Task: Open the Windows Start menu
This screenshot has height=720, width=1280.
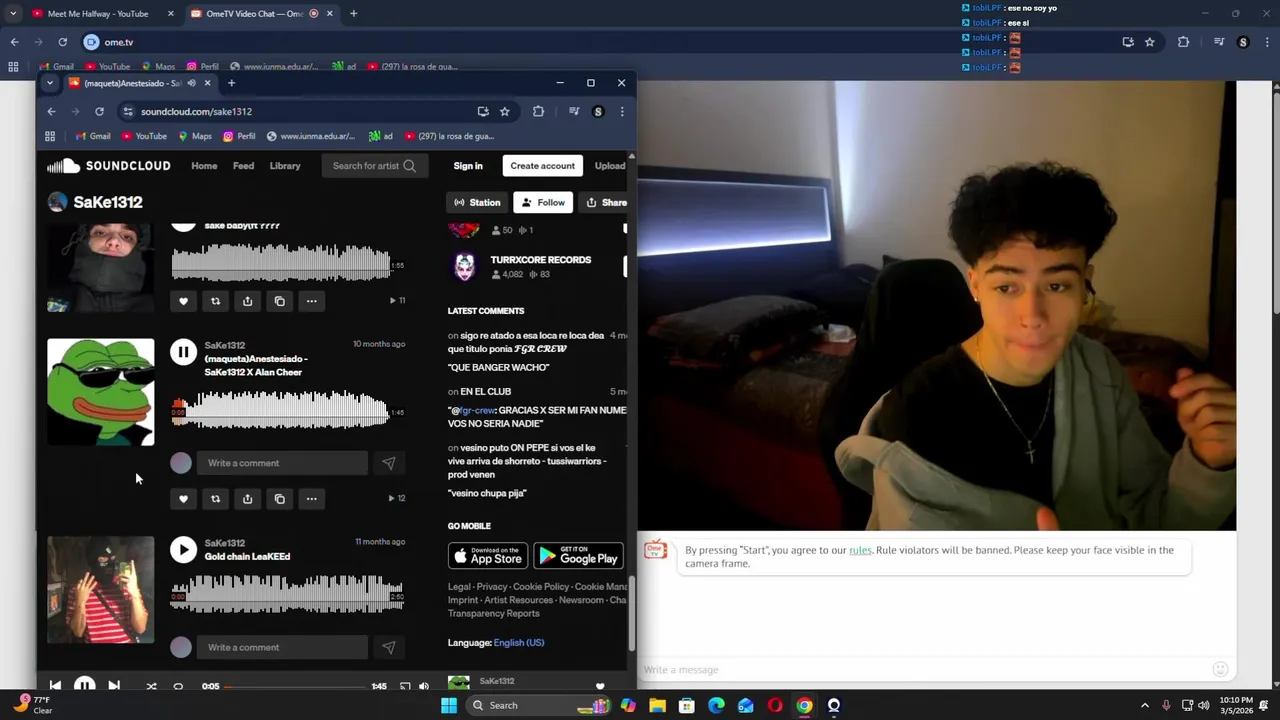Action: tap(449, 705)
